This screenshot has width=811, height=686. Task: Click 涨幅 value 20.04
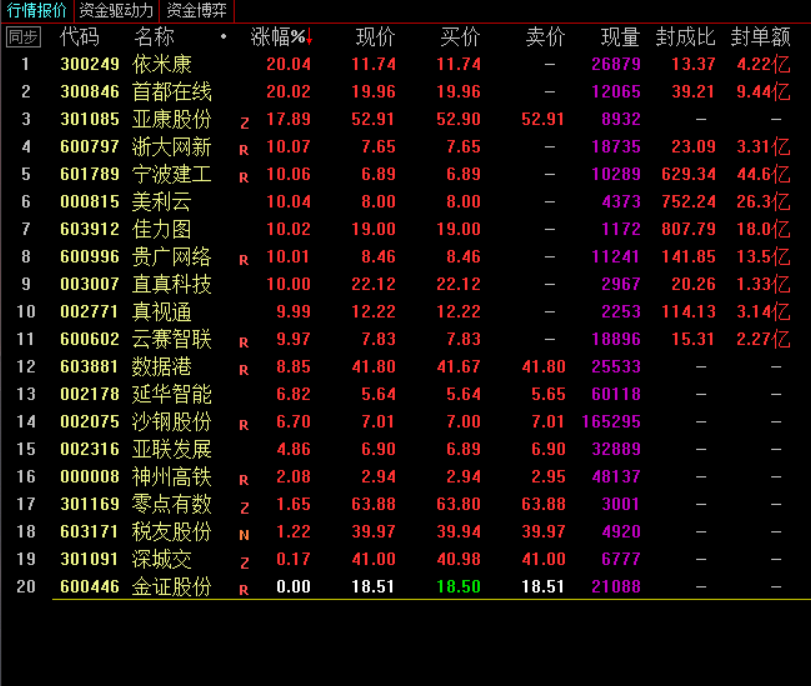click(289, 64)
